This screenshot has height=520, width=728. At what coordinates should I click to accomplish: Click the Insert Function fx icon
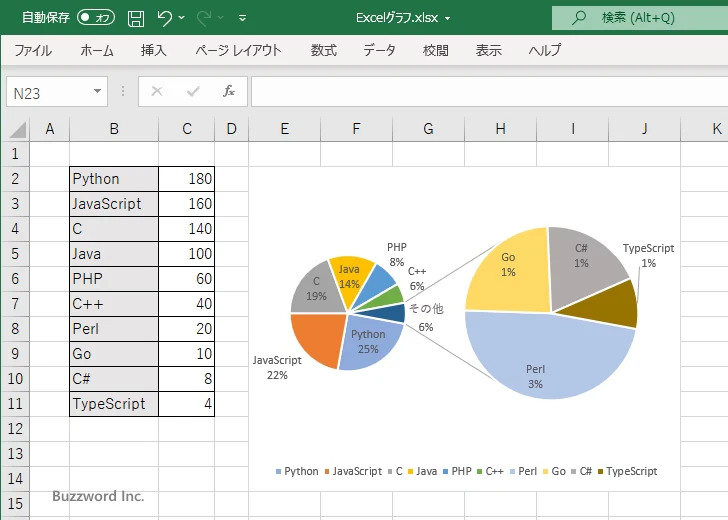[x=229, y=91]
